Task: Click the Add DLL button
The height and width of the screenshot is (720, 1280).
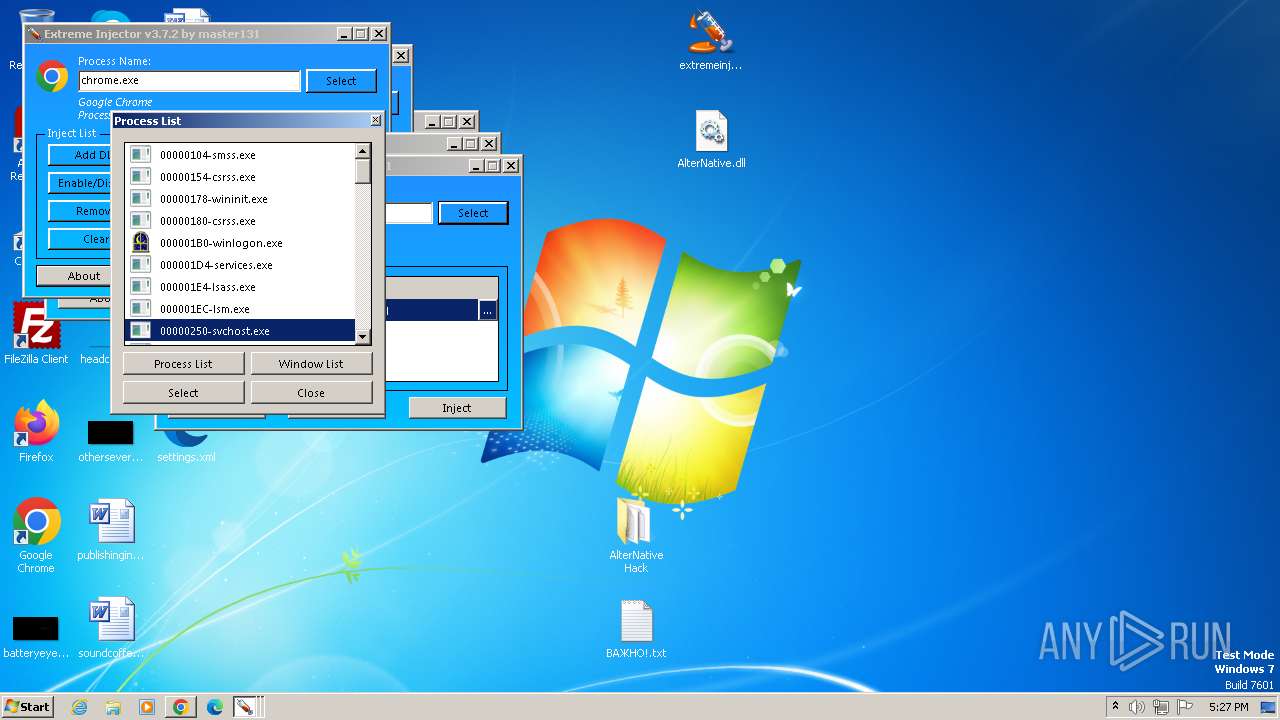Action: tap(81, 155)
